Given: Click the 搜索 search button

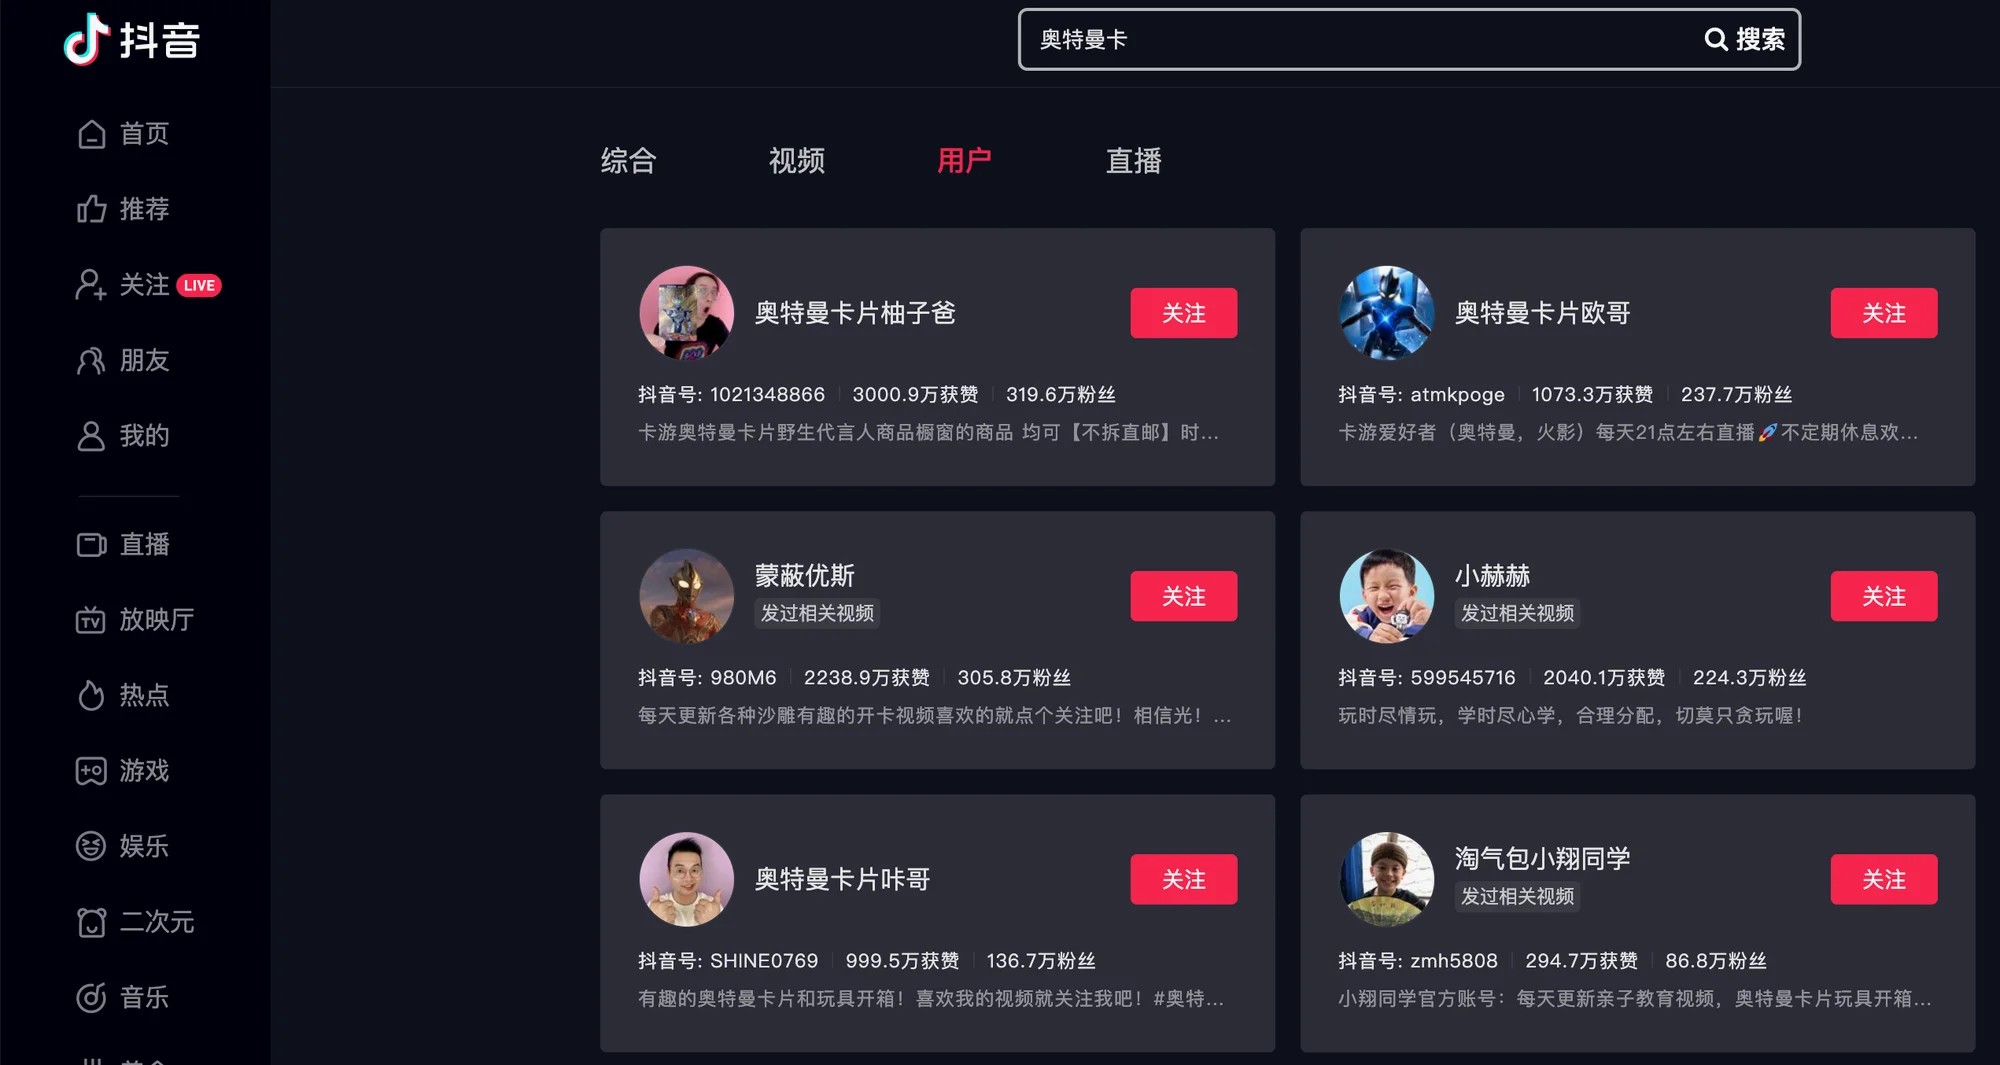Looking at the screenshot, I should (x=1745, y=39).
